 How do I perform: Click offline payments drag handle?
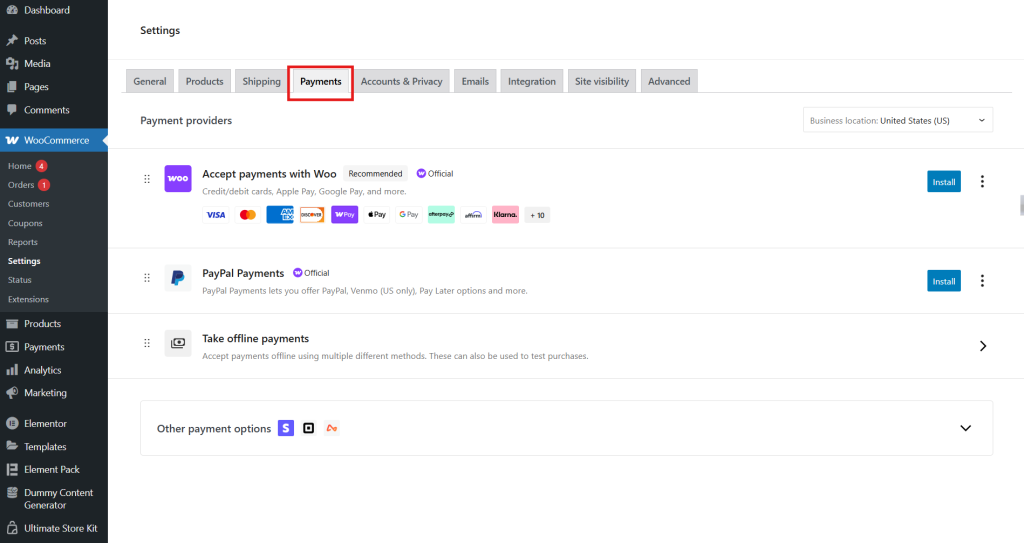tap(147, 343)
